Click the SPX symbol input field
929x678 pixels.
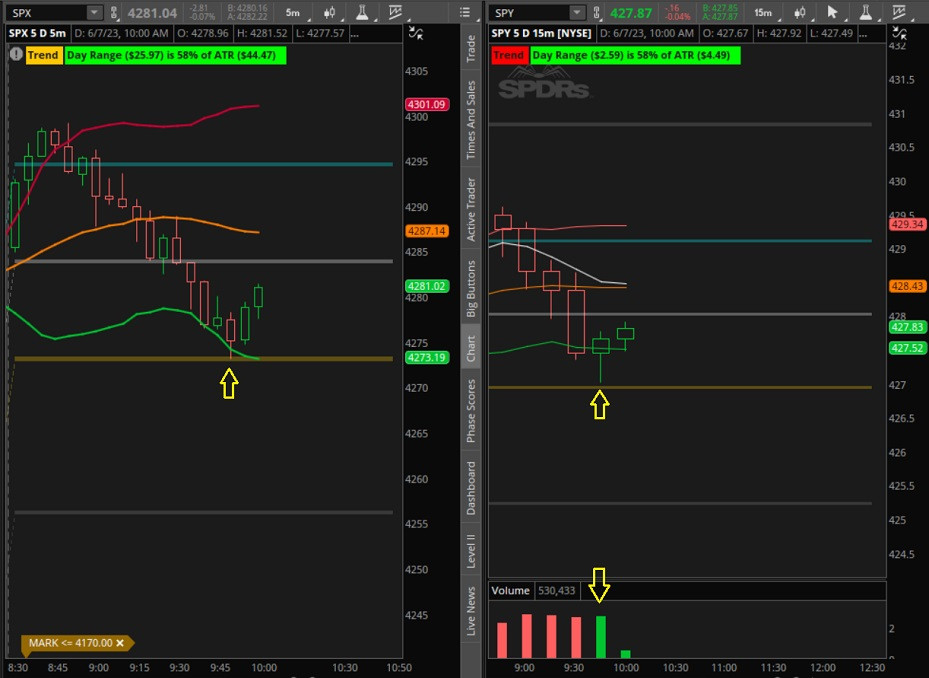pos(47,12)
